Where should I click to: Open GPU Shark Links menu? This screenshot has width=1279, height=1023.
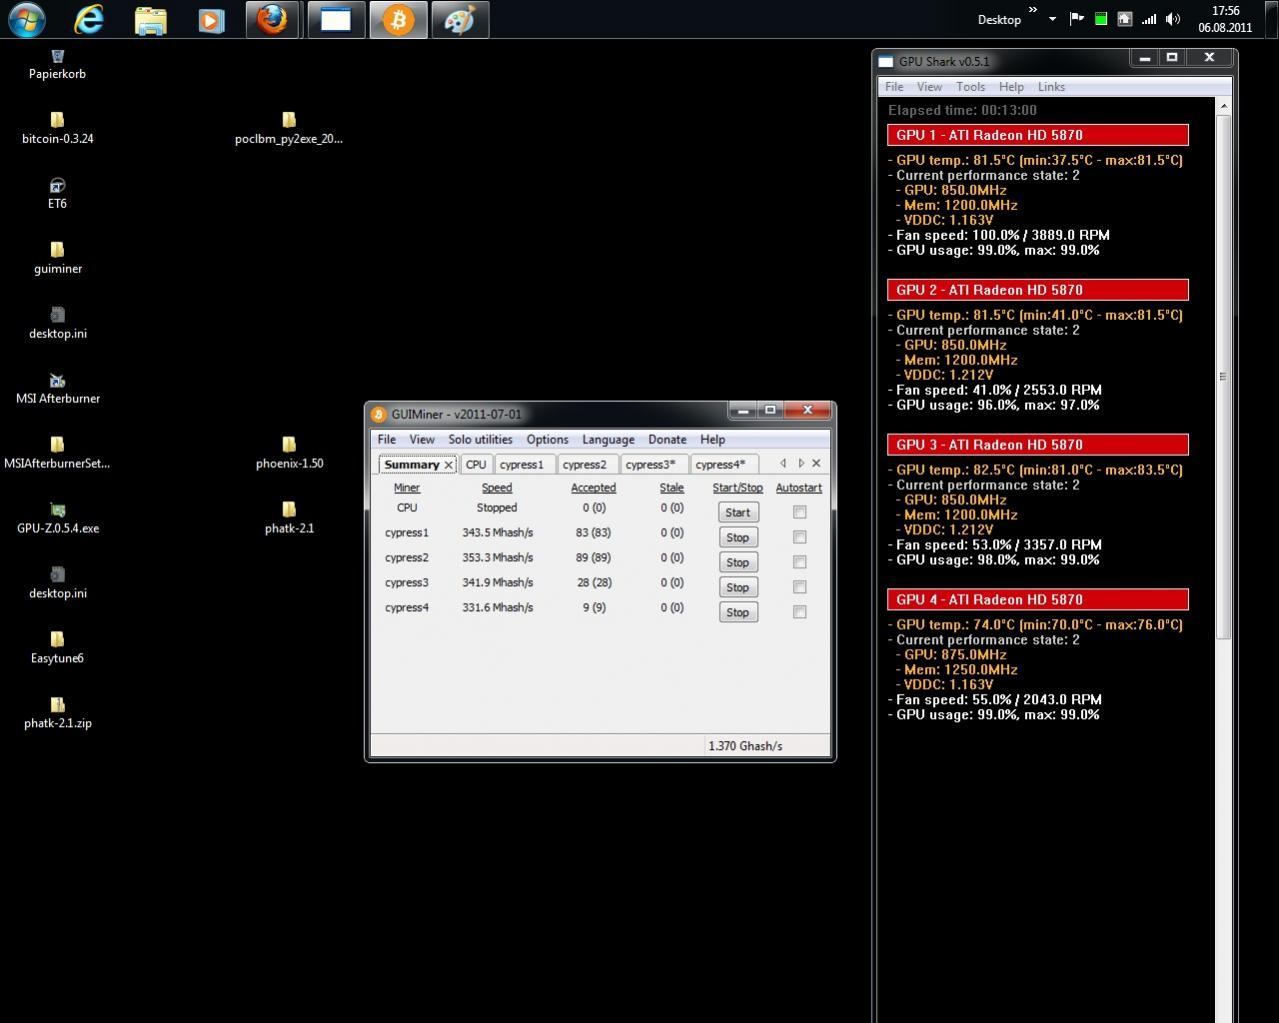click(x=1051, y=87)
